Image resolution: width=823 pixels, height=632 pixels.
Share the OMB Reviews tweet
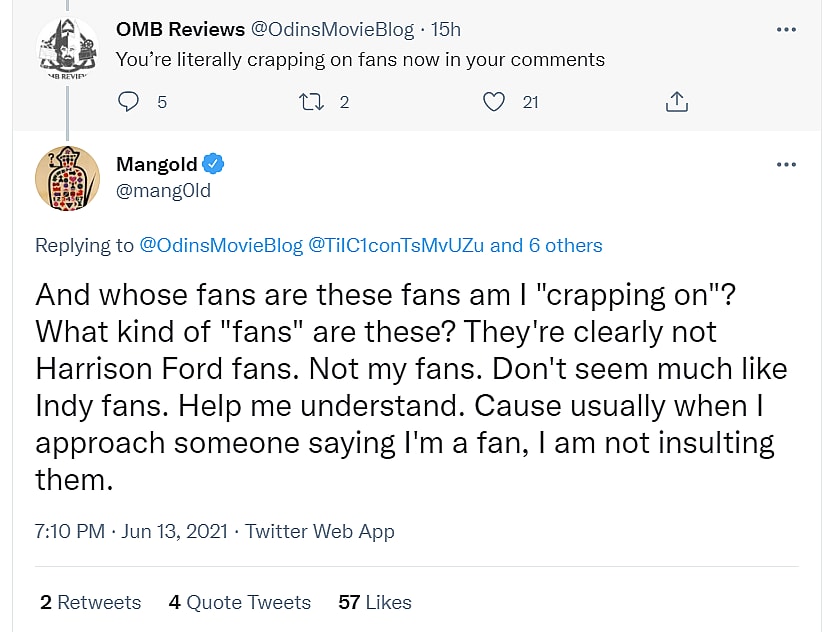676,101
